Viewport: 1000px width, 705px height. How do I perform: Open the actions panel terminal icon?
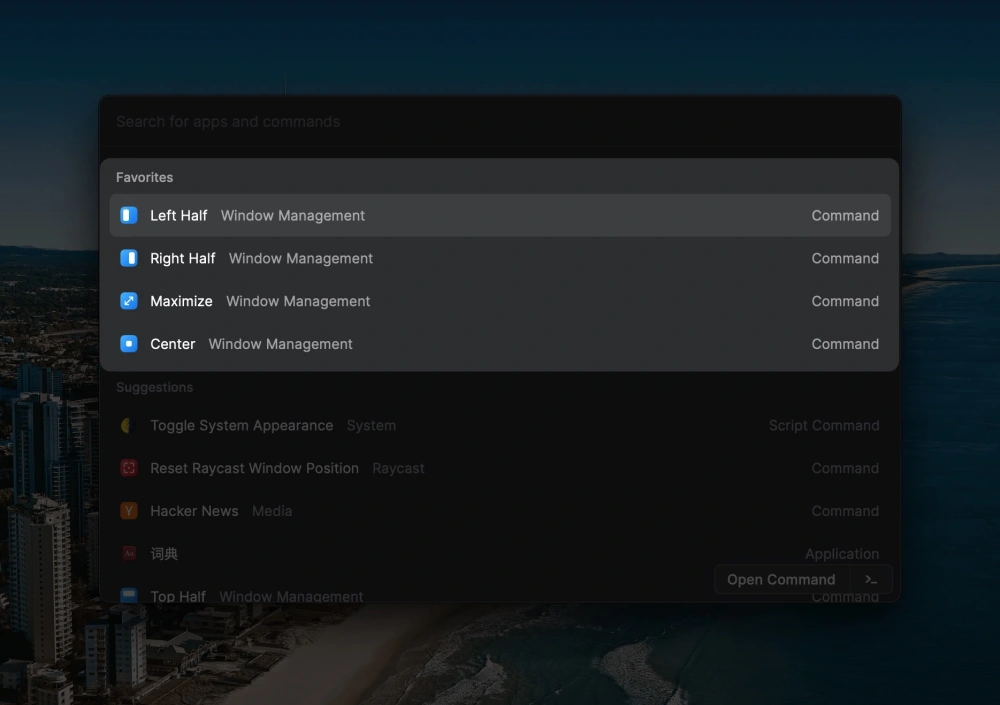(871, 580)
